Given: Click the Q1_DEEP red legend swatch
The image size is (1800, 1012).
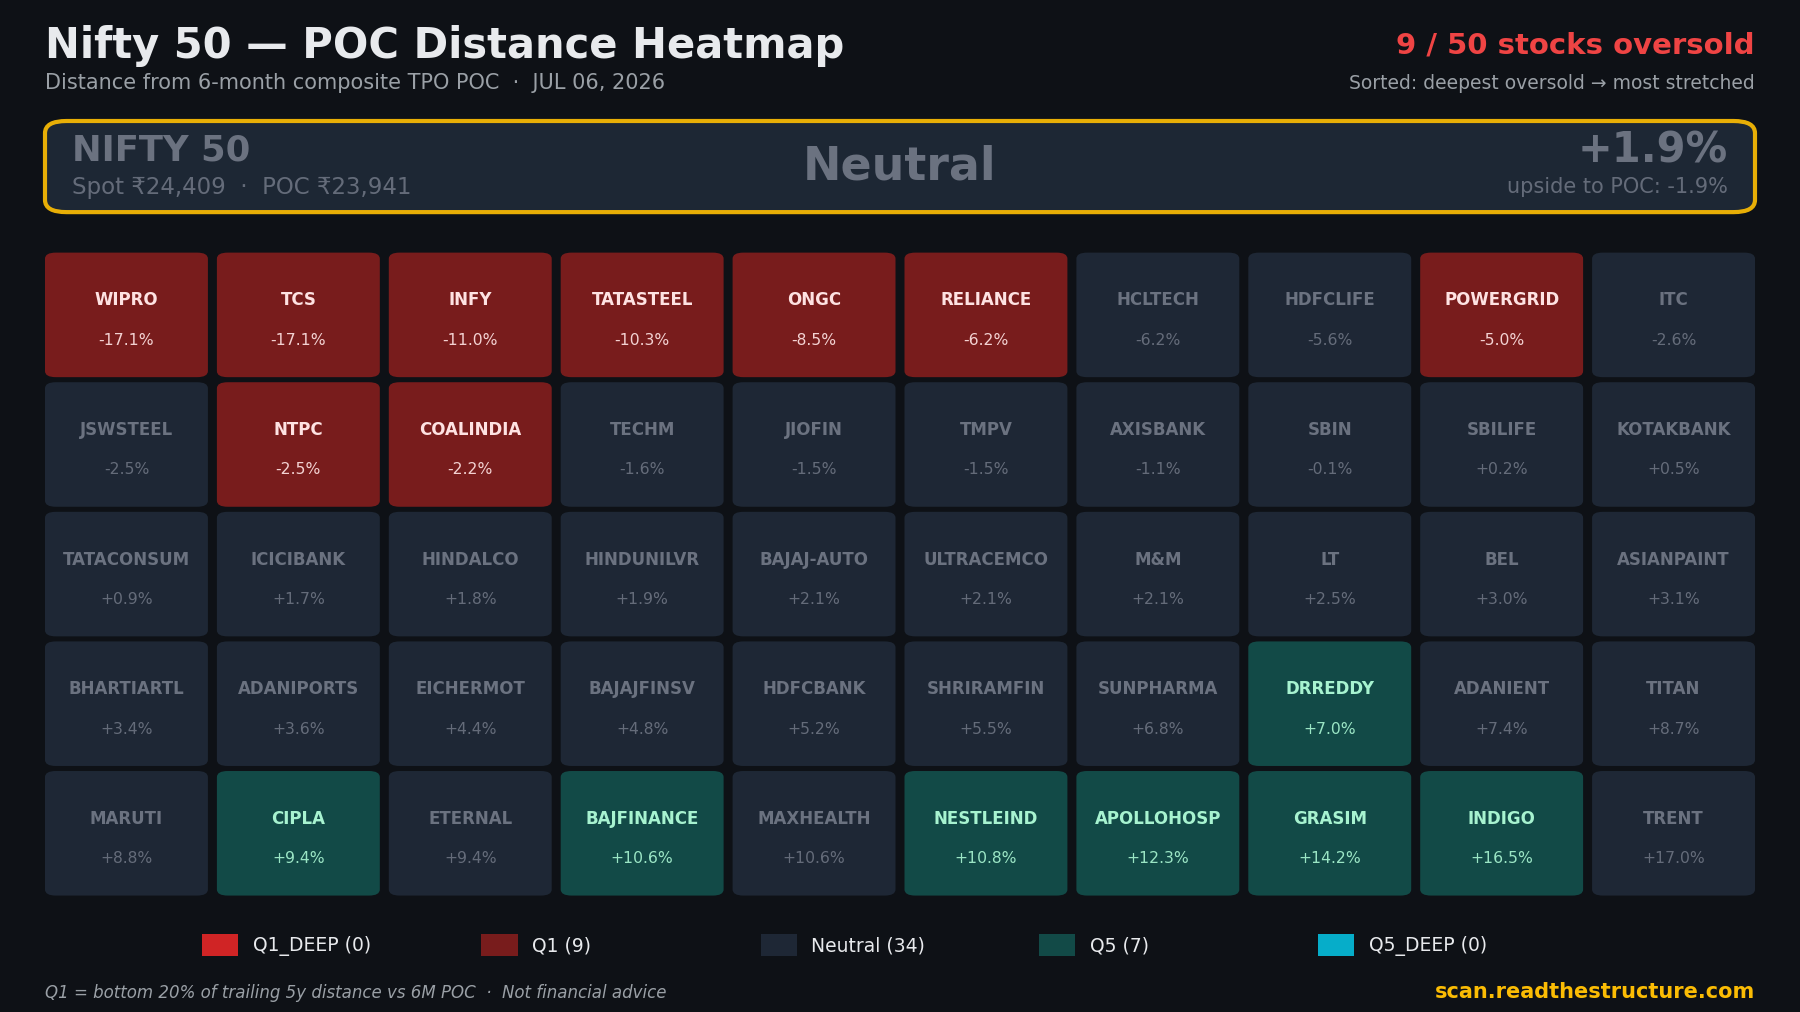Looking at the screenshot, I should [220, 945].
